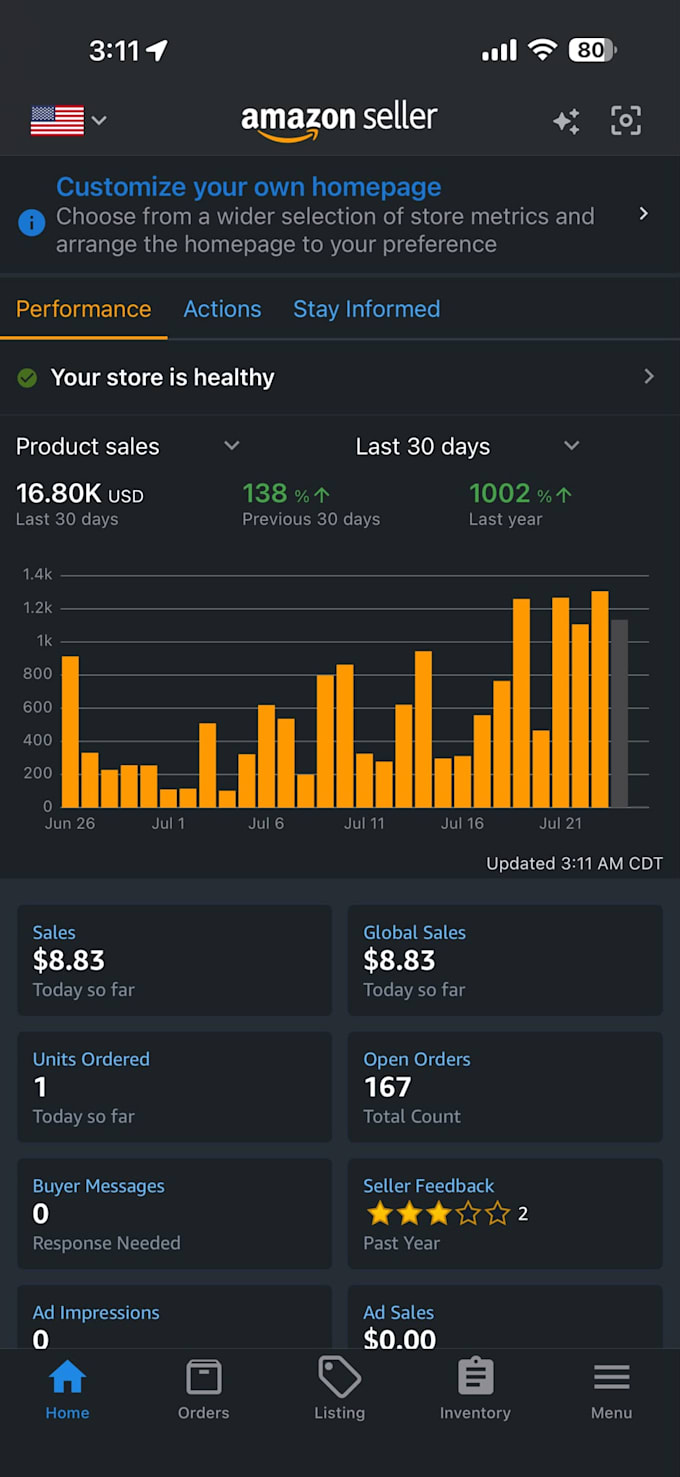
Task: Tap the Home icon in bottom bar
Action: tap(67, 1377)
